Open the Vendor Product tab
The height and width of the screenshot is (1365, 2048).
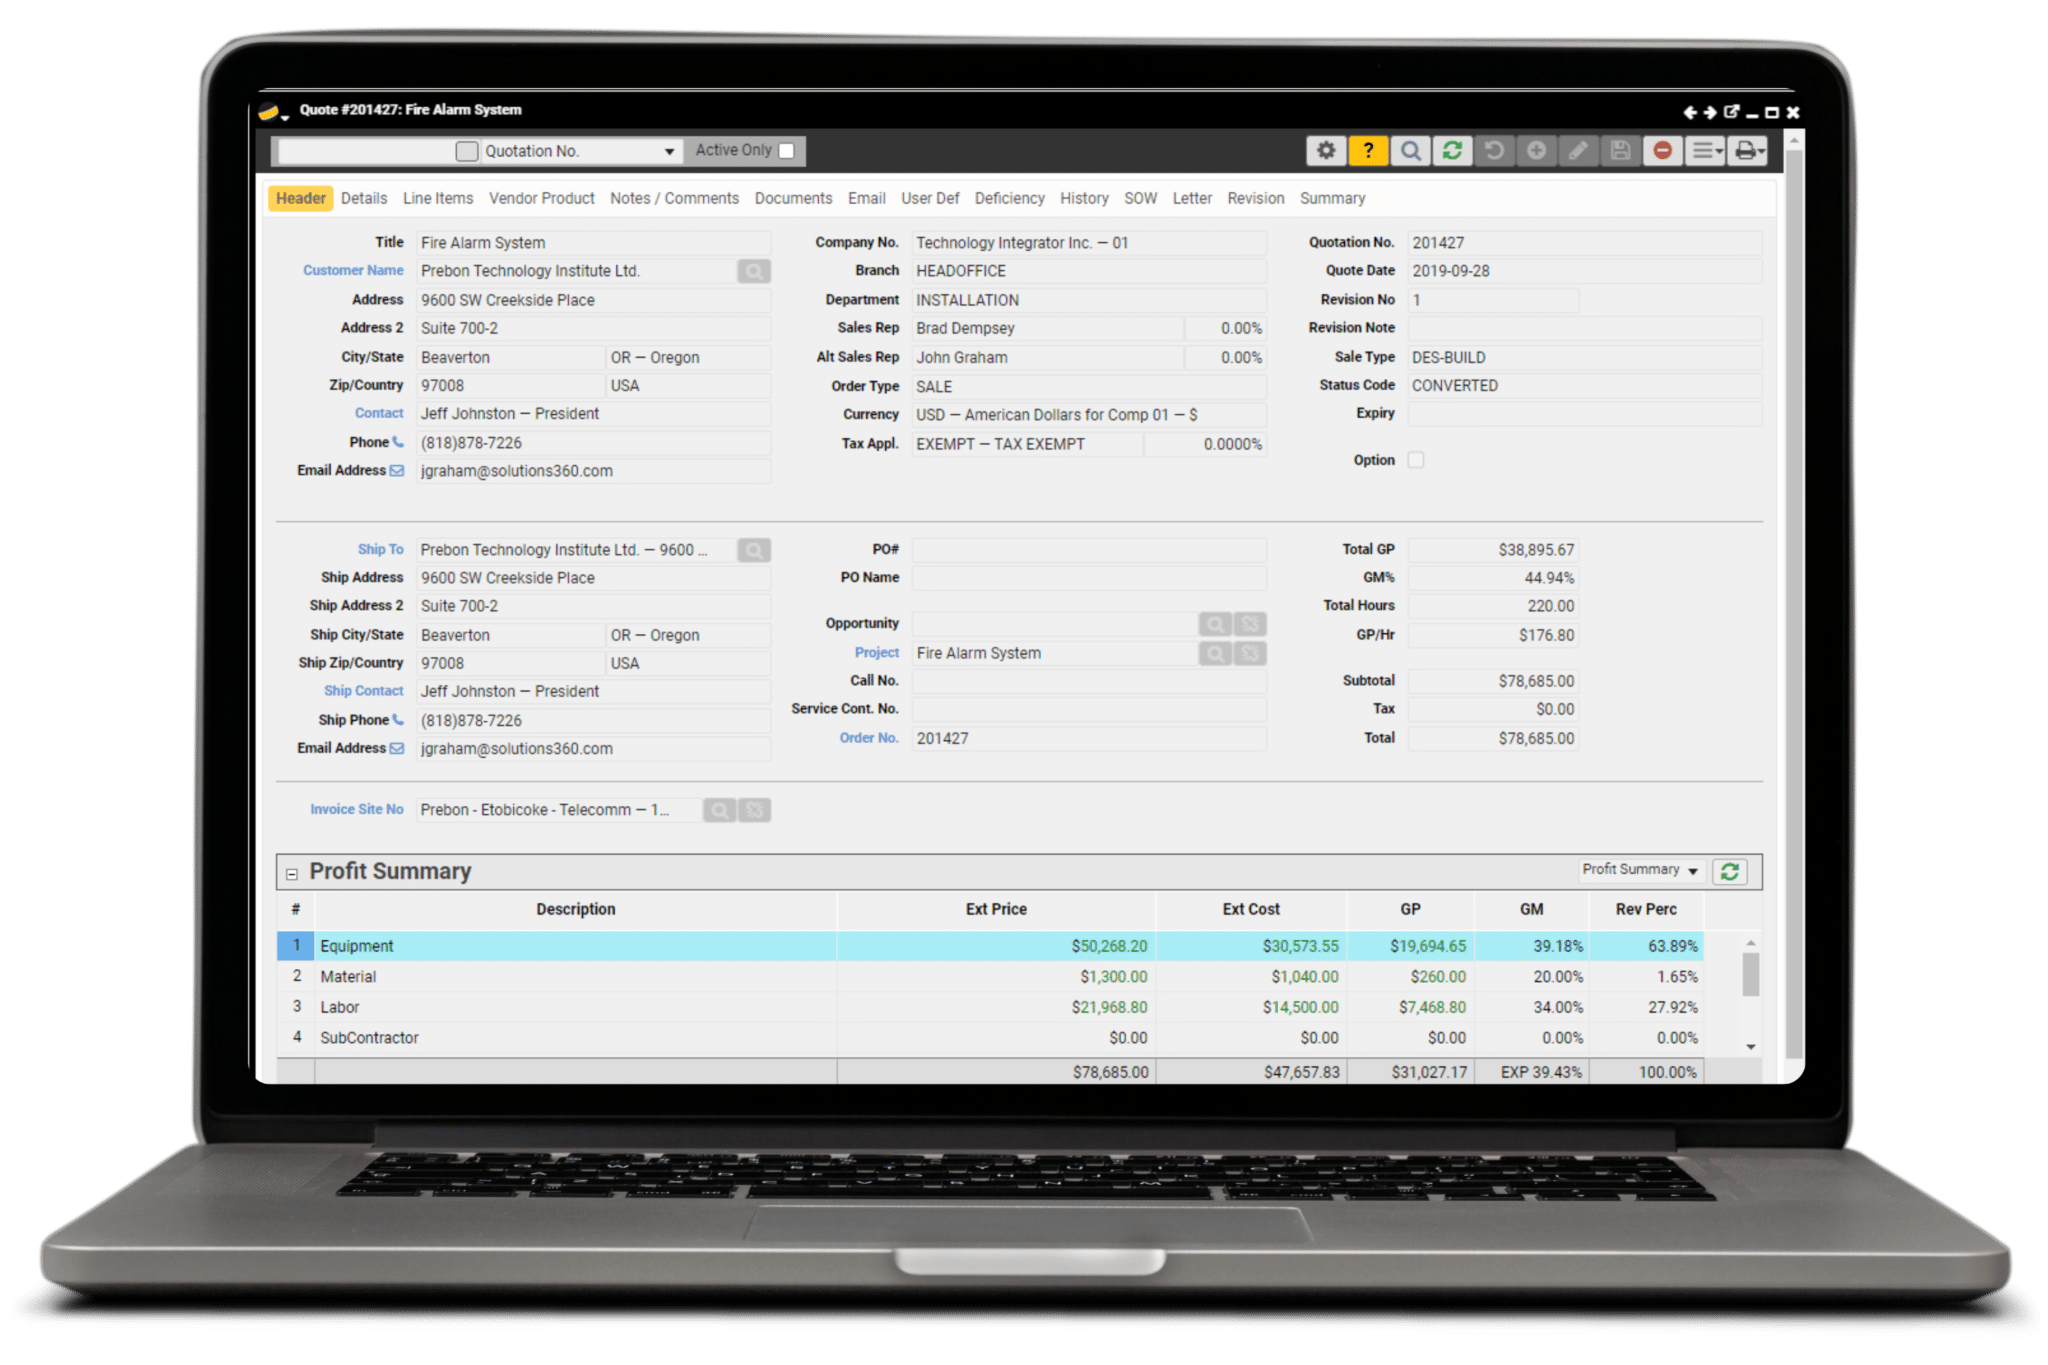541,198
